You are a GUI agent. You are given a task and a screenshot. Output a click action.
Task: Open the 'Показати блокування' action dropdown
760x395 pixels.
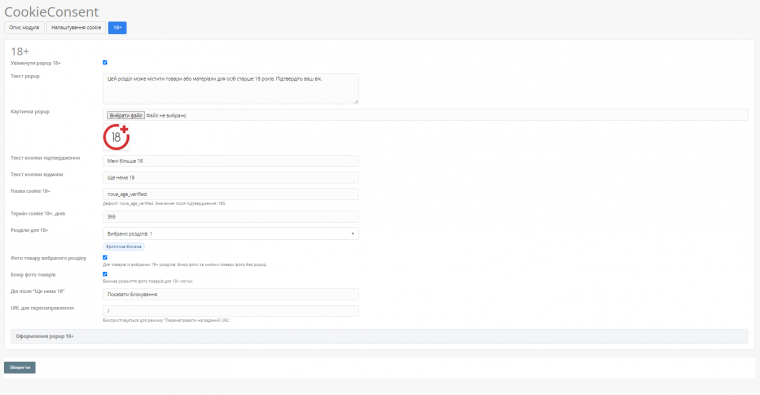tap(231, 294)
